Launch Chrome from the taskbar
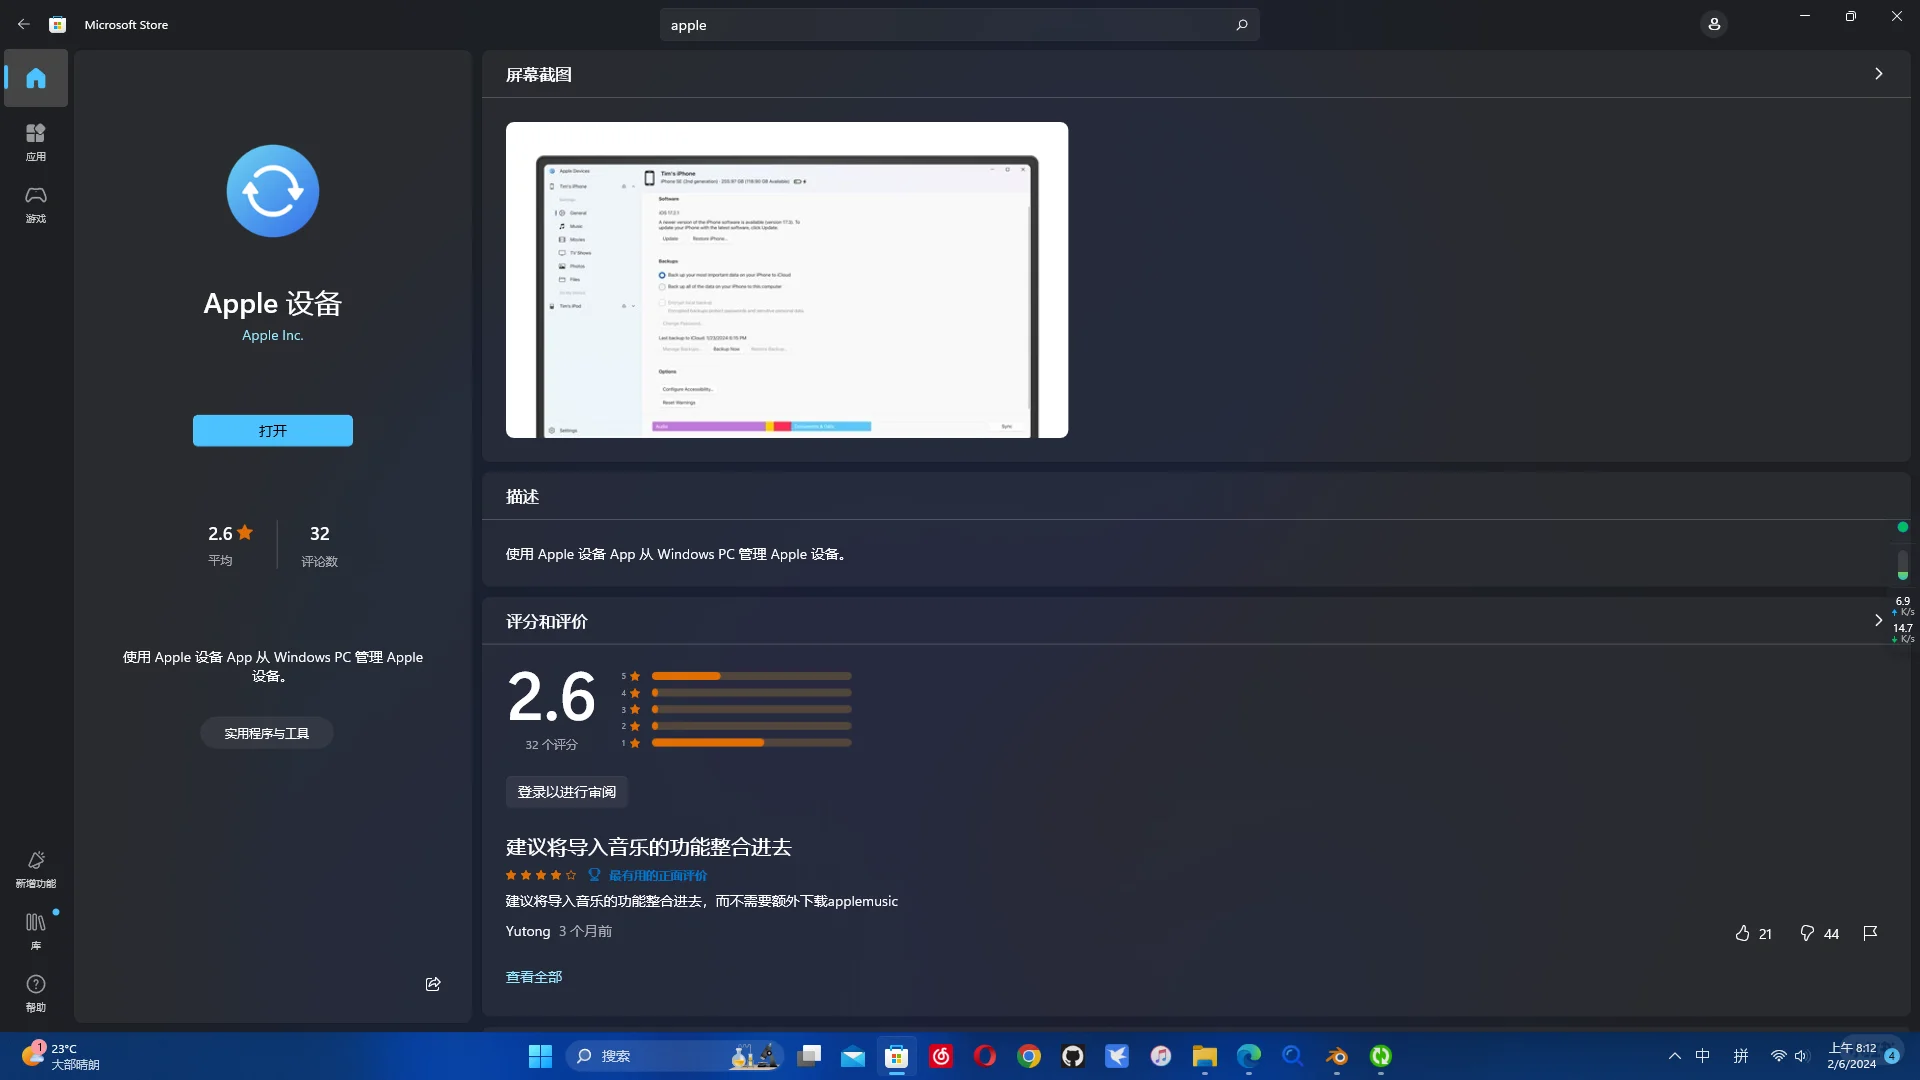 pyautogui.click(x=1029, y=1056)
